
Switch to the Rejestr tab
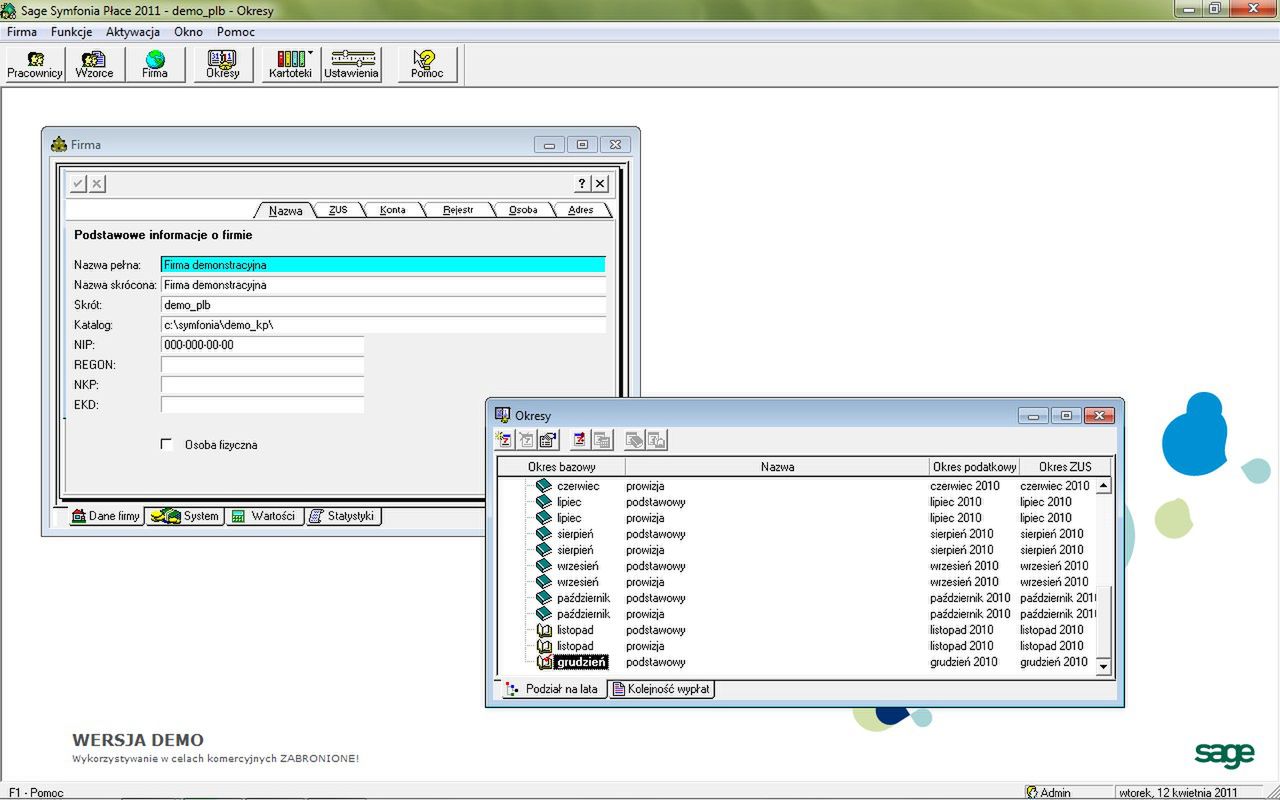point(458,210)
